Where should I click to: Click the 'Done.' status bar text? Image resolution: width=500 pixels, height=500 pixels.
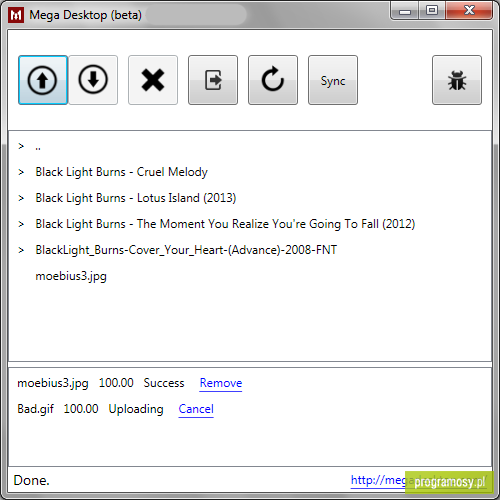(x=31, y=480)
